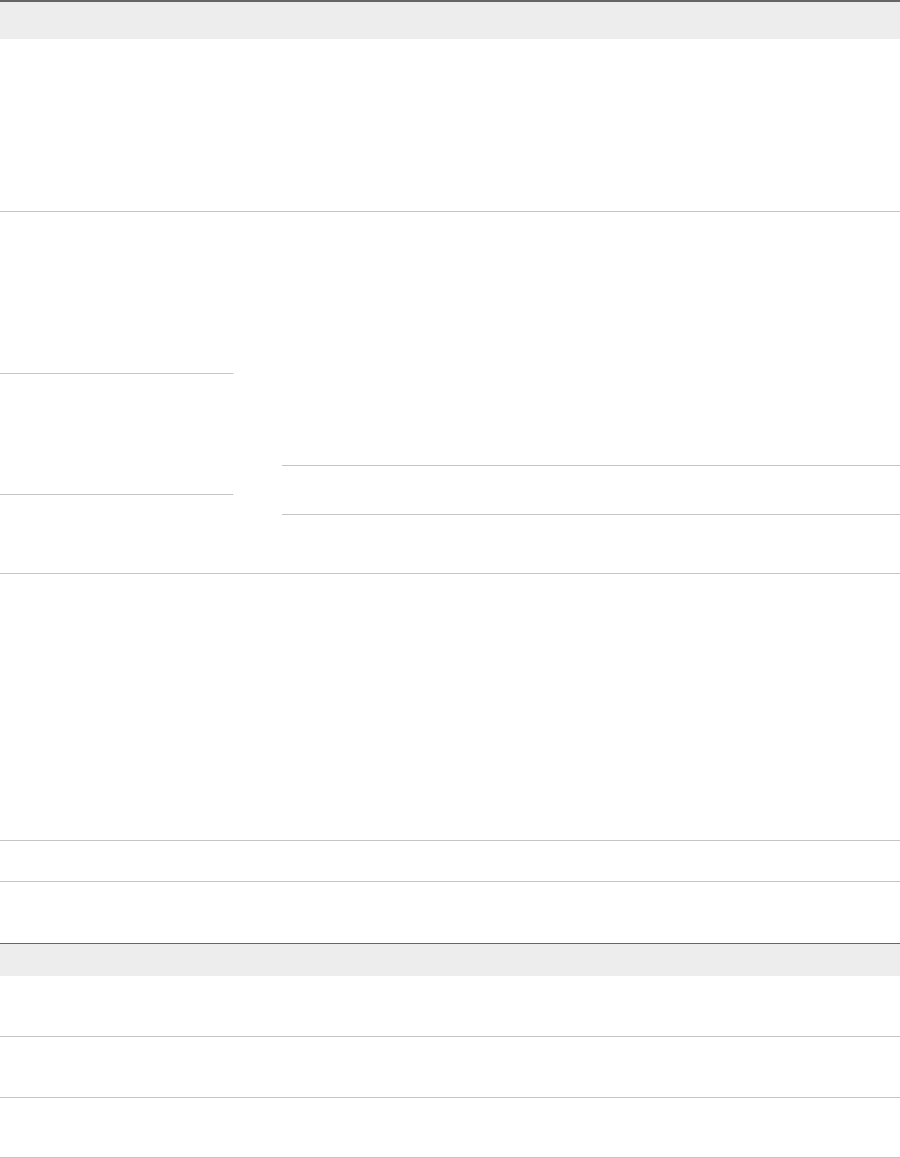Image resolution: width=900 pixels, height=1158 pixels.
Task: Select the thin row near the top table's bottom
Action: 450,860
